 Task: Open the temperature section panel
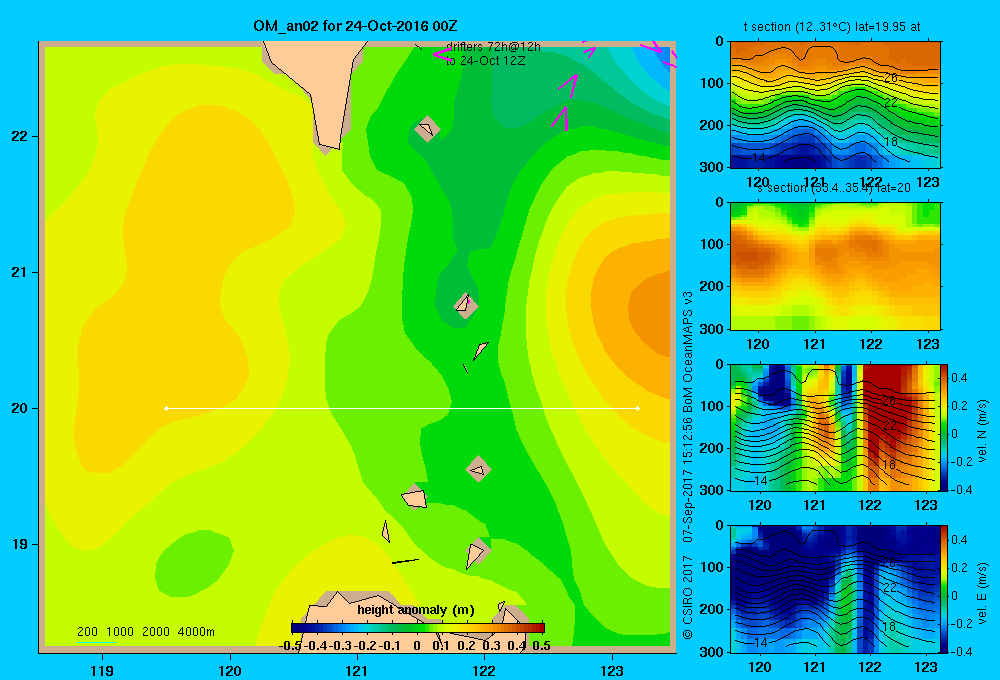[x=835, y=105]
